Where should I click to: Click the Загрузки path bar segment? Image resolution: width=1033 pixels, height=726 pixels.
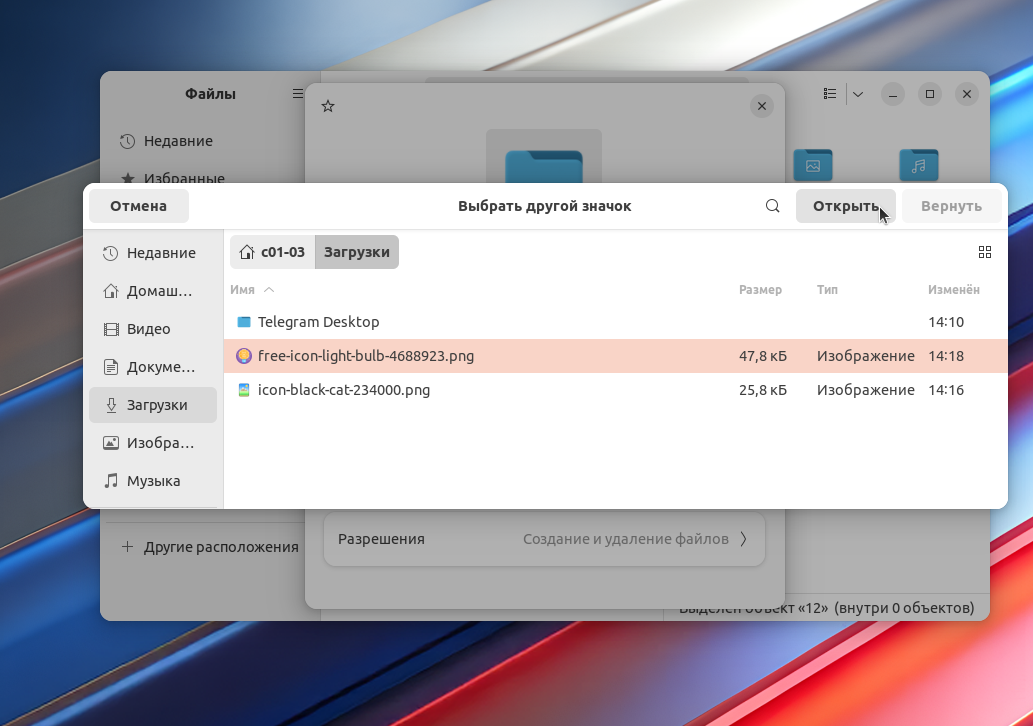click(357, 252)
